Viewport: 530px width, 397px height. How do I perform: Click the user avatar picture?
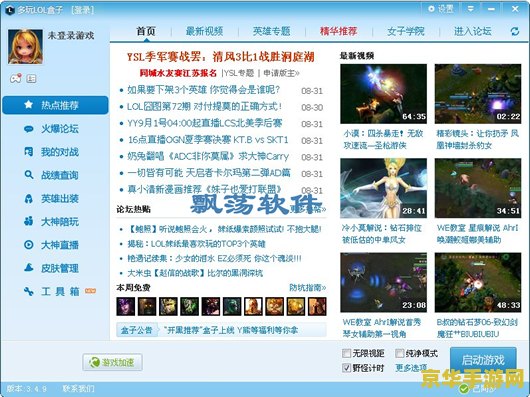[25, 47]
